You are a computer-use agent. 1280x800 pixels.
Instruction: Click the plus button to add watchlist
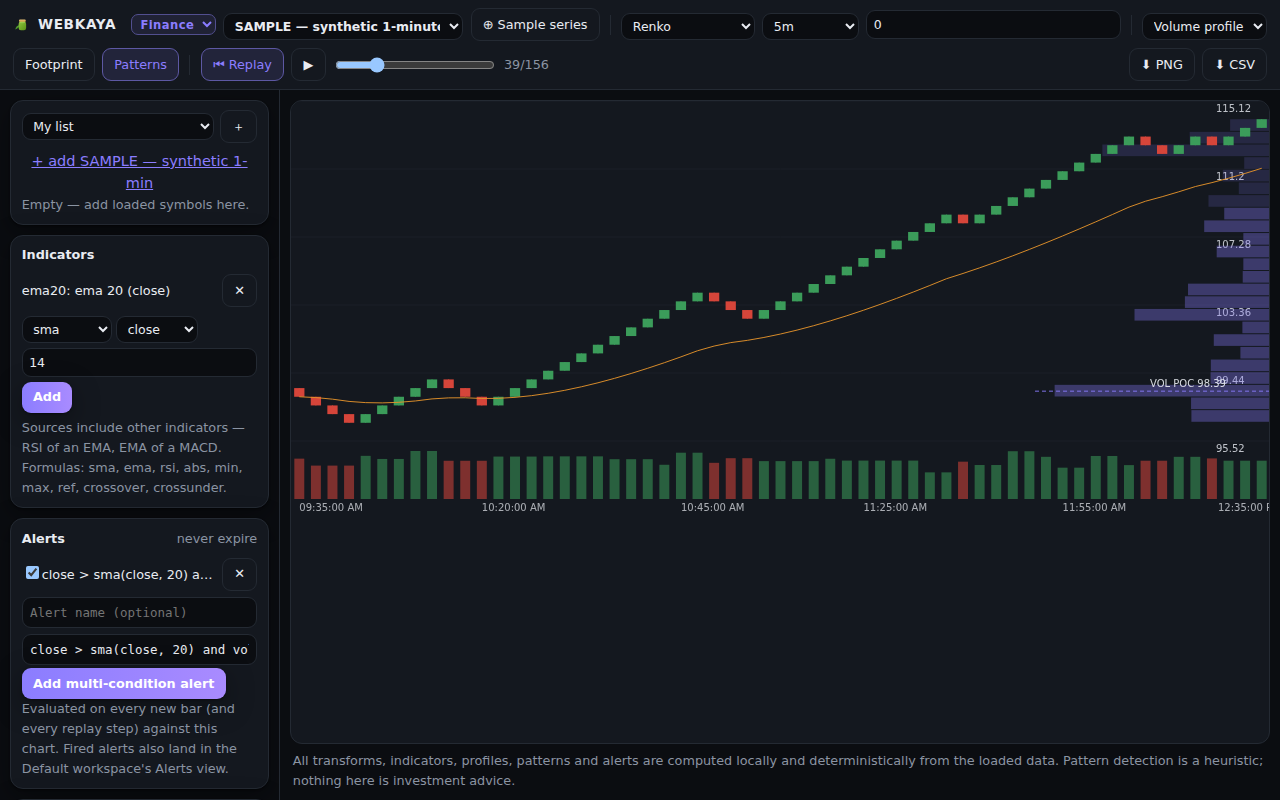pyautogui.click(x=238, y=127)
